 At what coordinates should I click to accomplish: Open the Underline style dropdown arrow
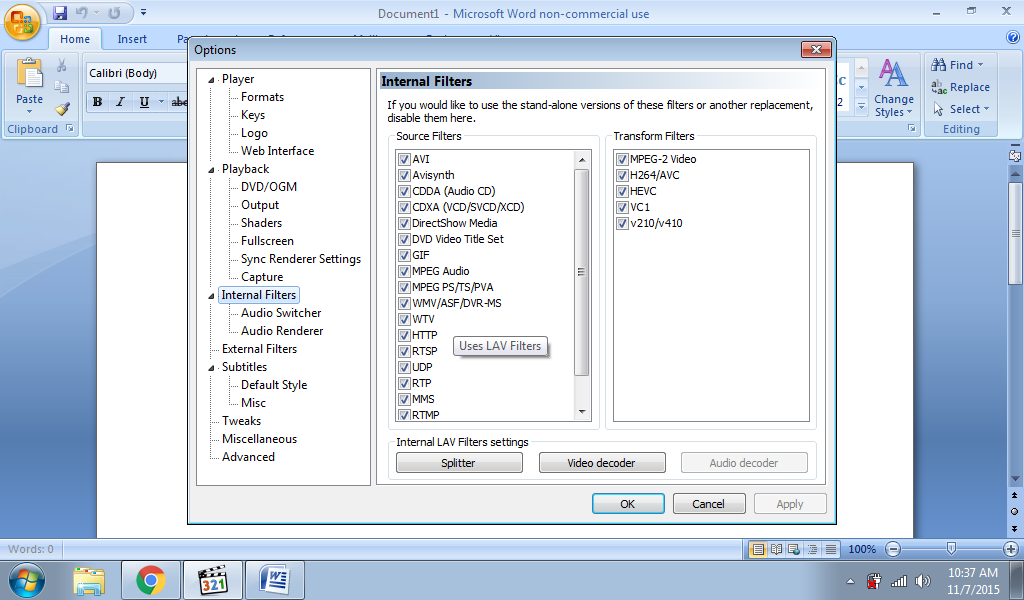click(161, 102)
